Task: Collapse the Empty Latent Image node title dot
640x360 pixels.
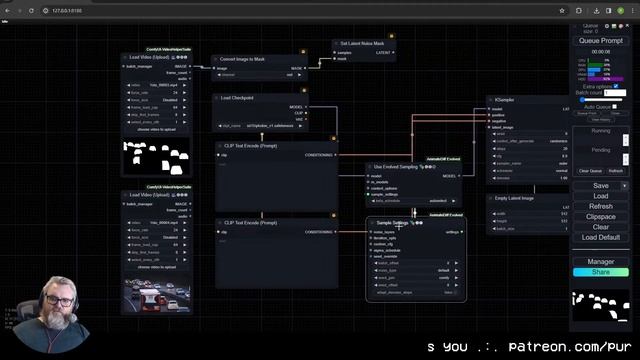Action: 491,198
